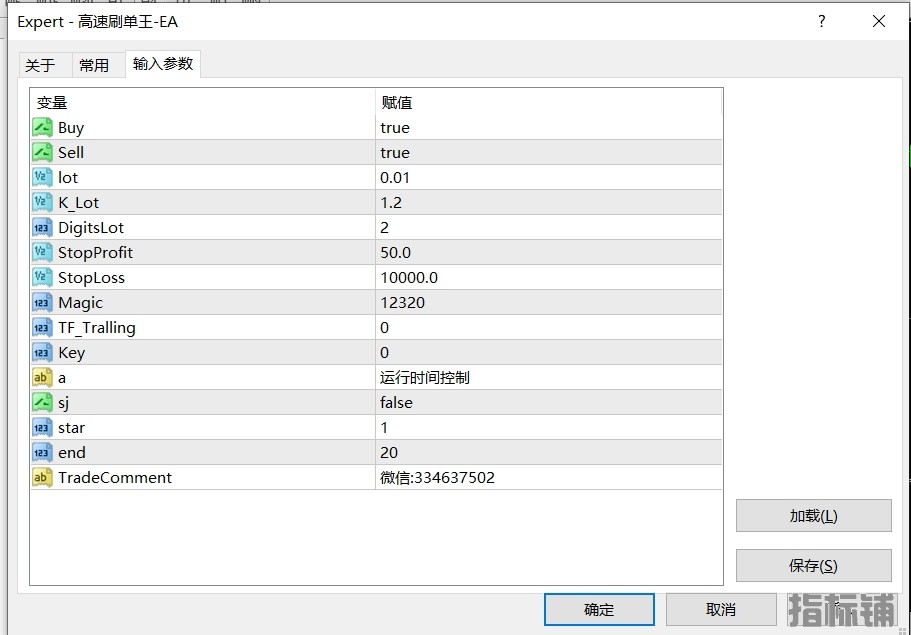Click the integer icon beside Key
Screen dimensions: 911x635
click(x=42, y=352)
